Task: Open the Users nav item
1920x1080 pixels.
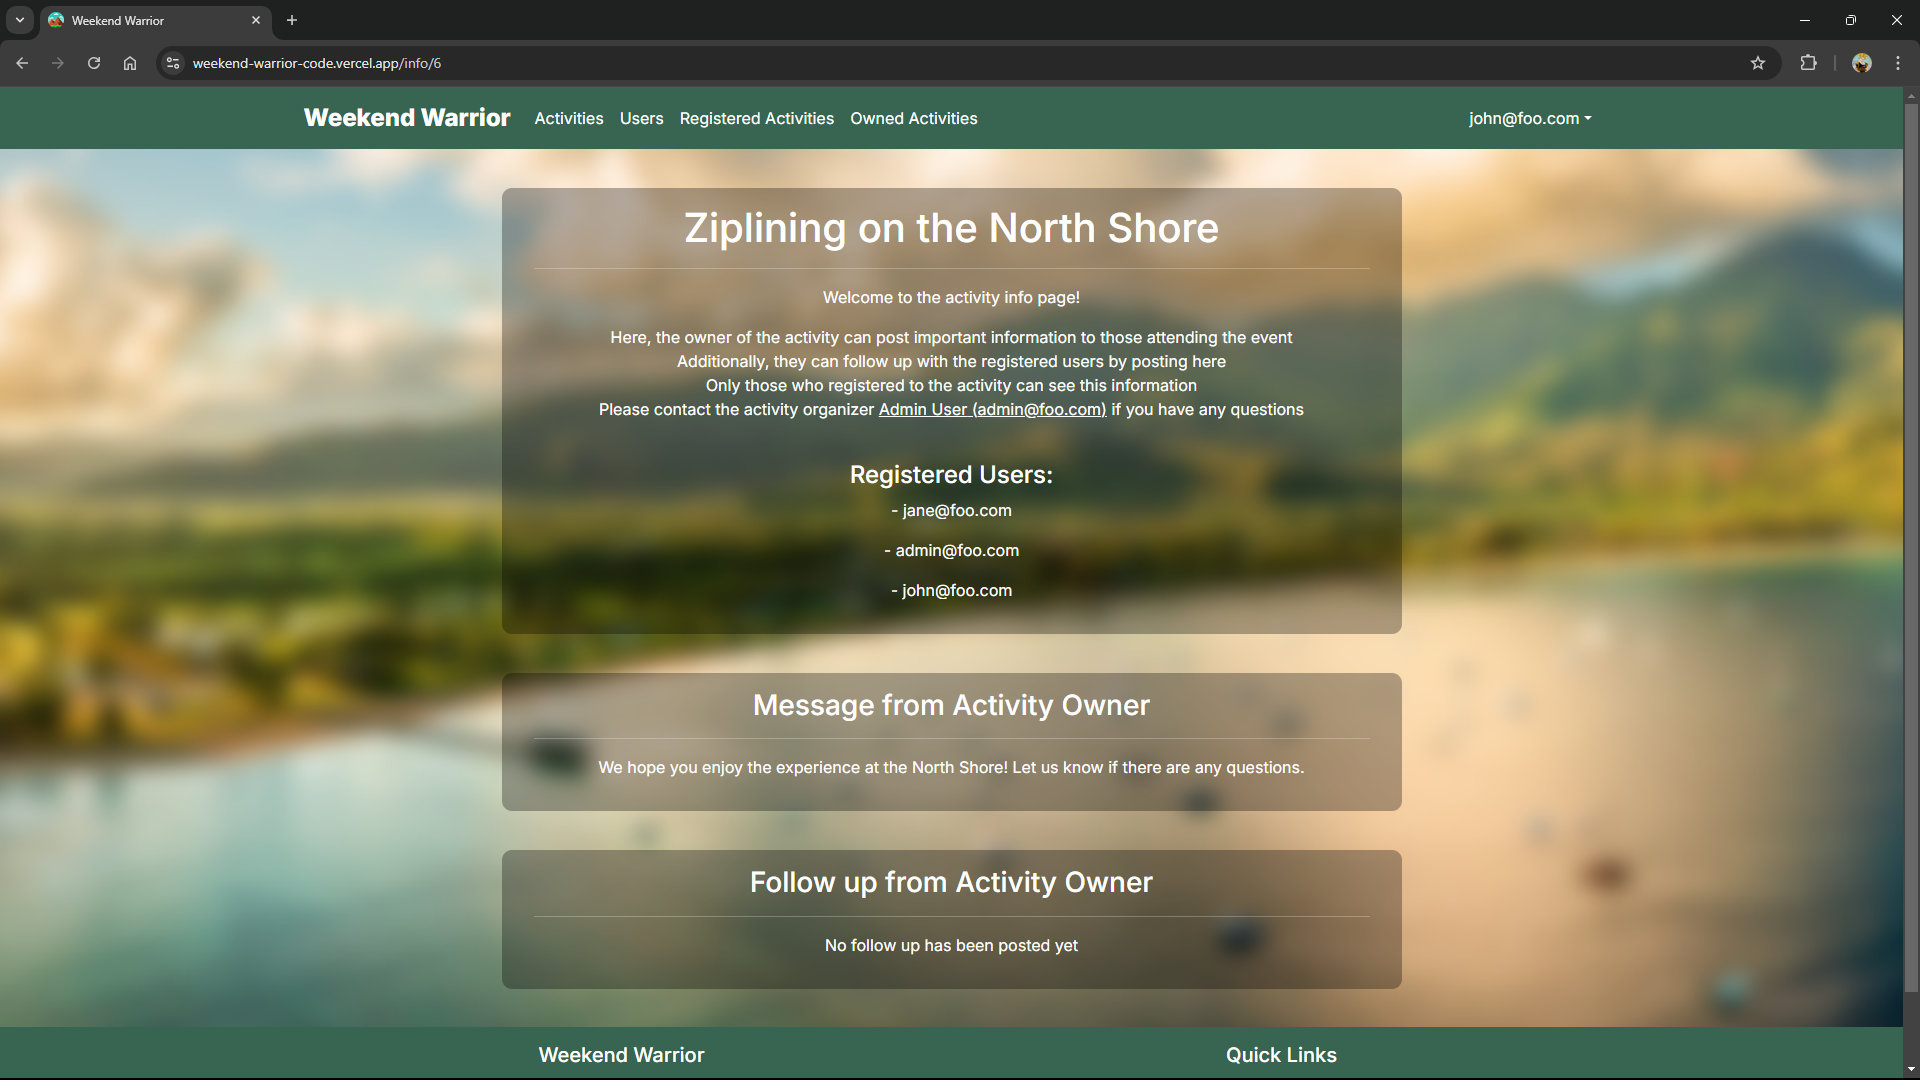Action: [x=641, y=118]
